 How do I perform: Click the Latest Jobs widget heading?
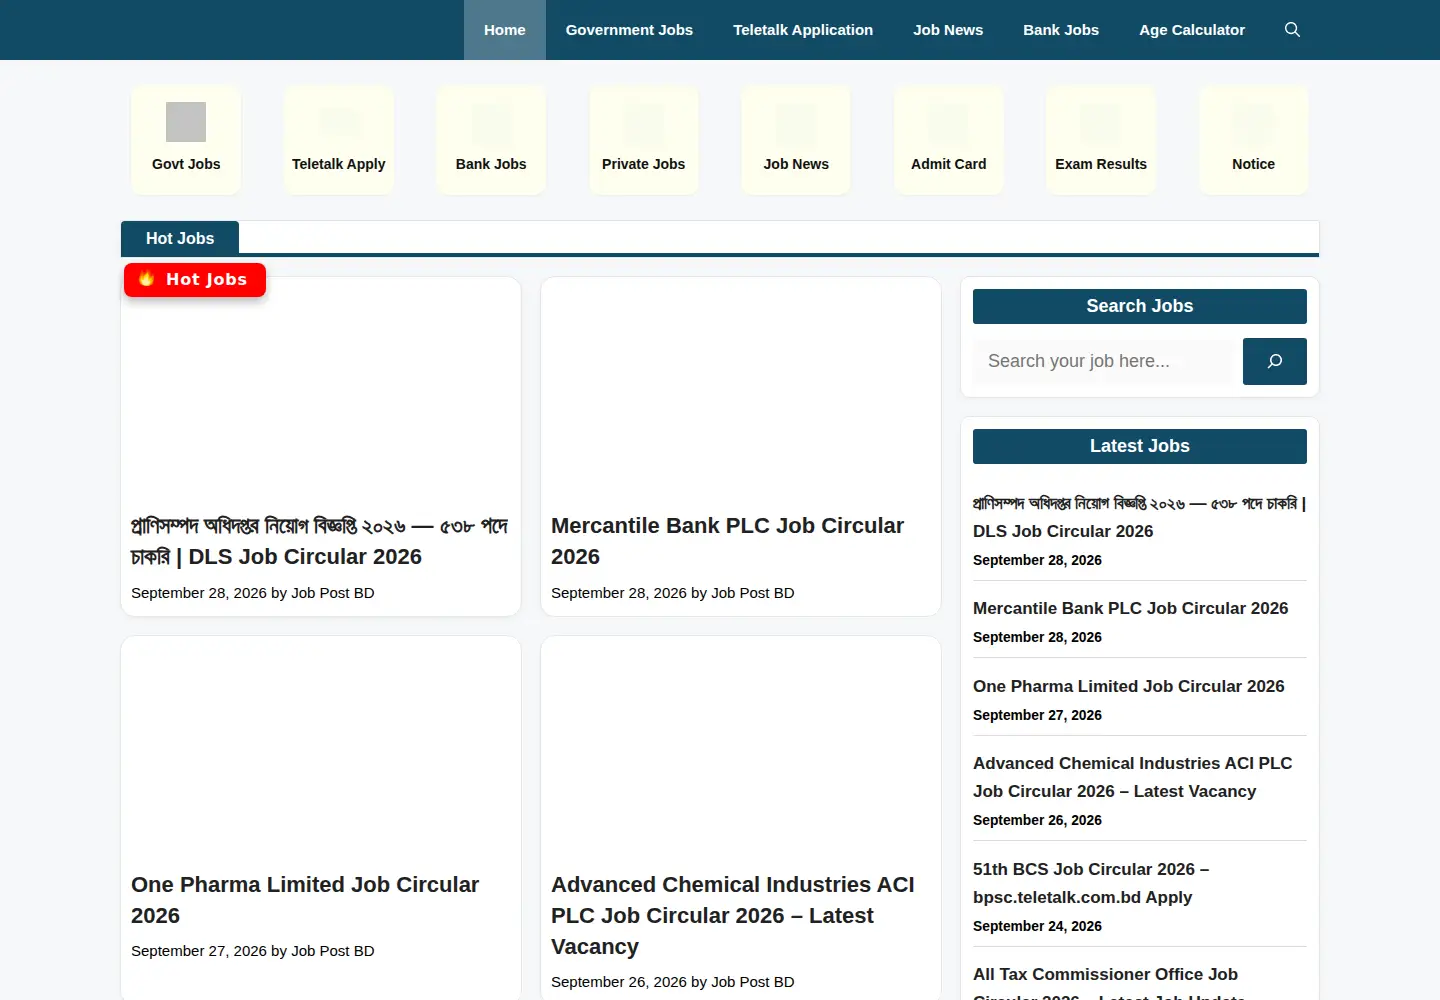(x=1140, y=446)
